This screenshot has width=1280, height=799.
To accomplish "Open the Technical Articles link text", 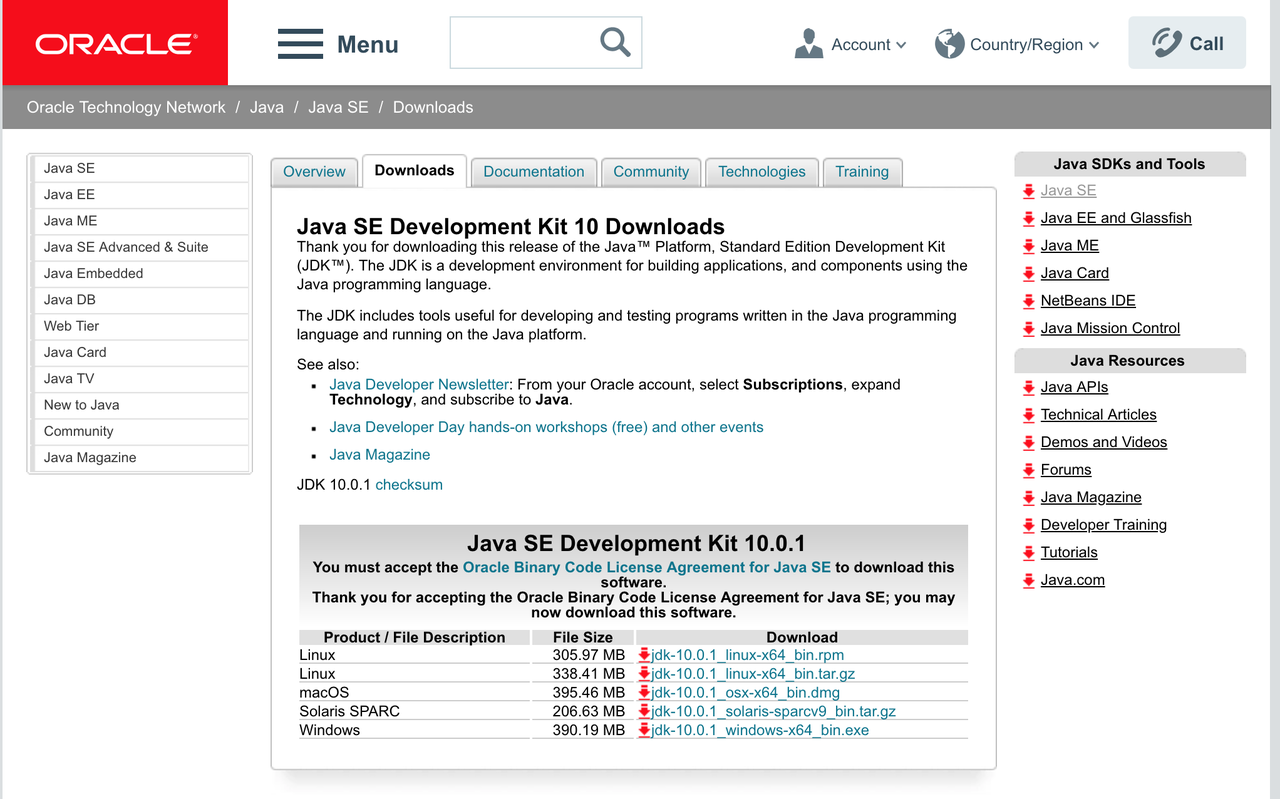I will pyautogui.click(x=1098, y=415).
